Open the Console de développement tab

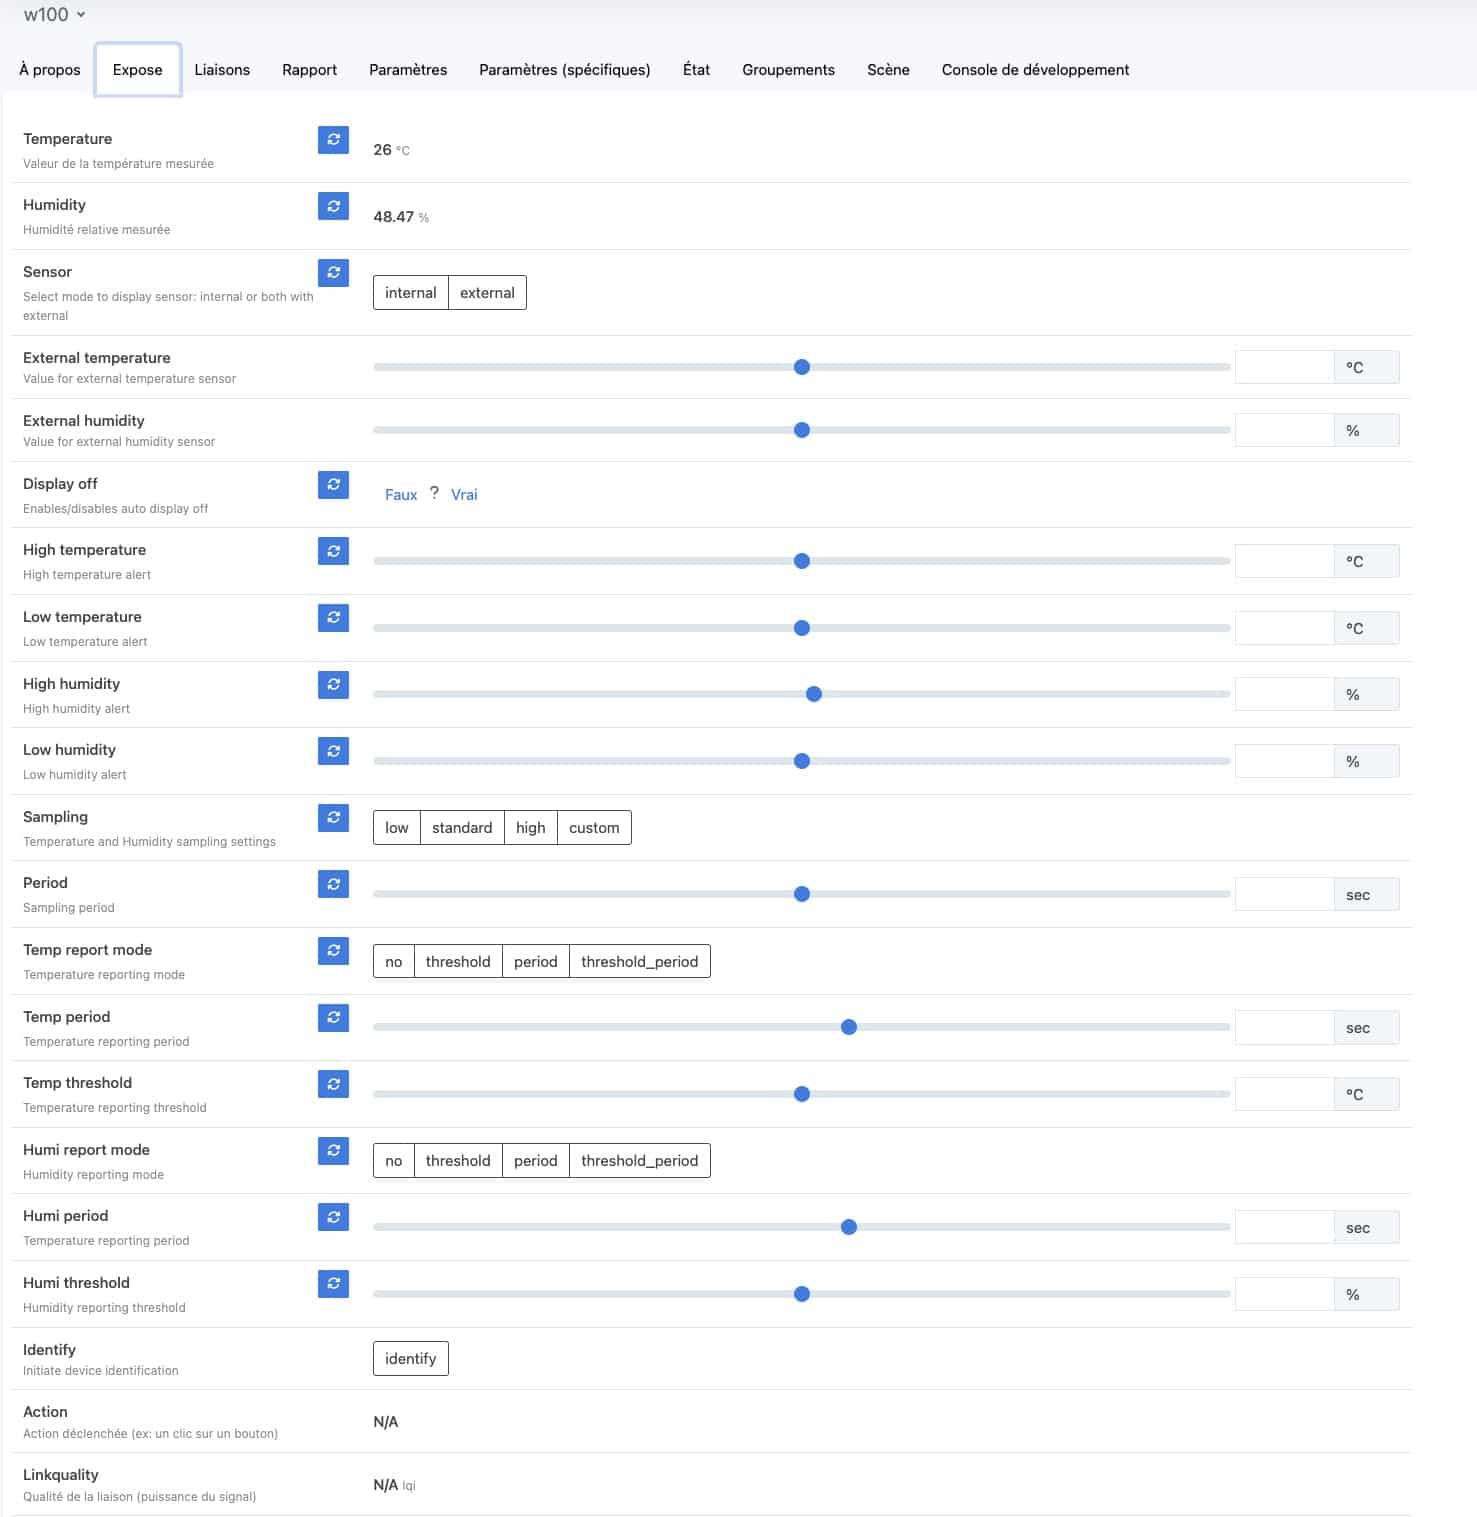1035,70
